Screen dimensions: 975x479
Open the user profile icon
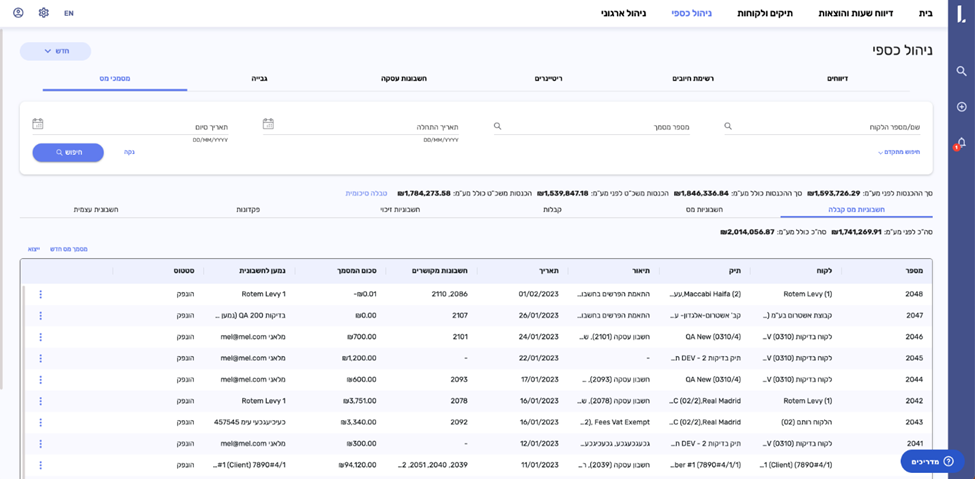tap(18, 13)
